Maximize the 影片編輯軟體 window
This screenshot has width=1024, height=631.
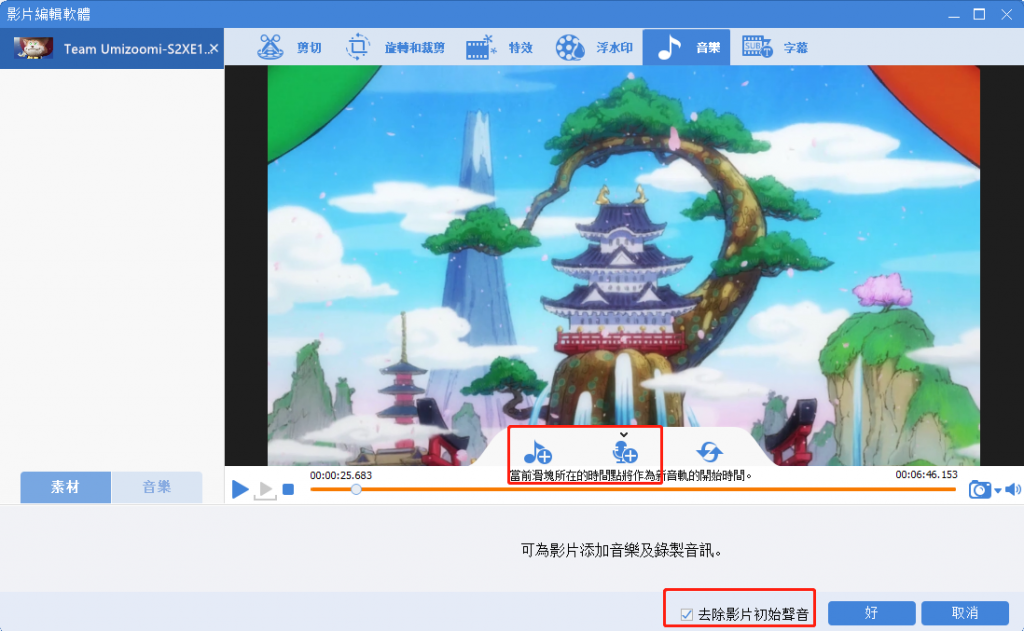(979, 14)
